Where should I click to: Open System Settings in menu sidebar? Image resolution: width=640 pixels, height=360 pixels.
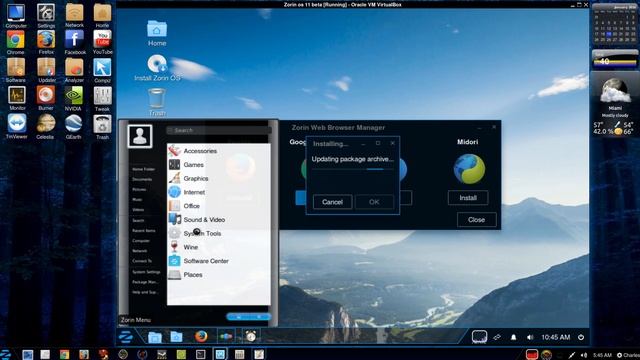[146, 272]
